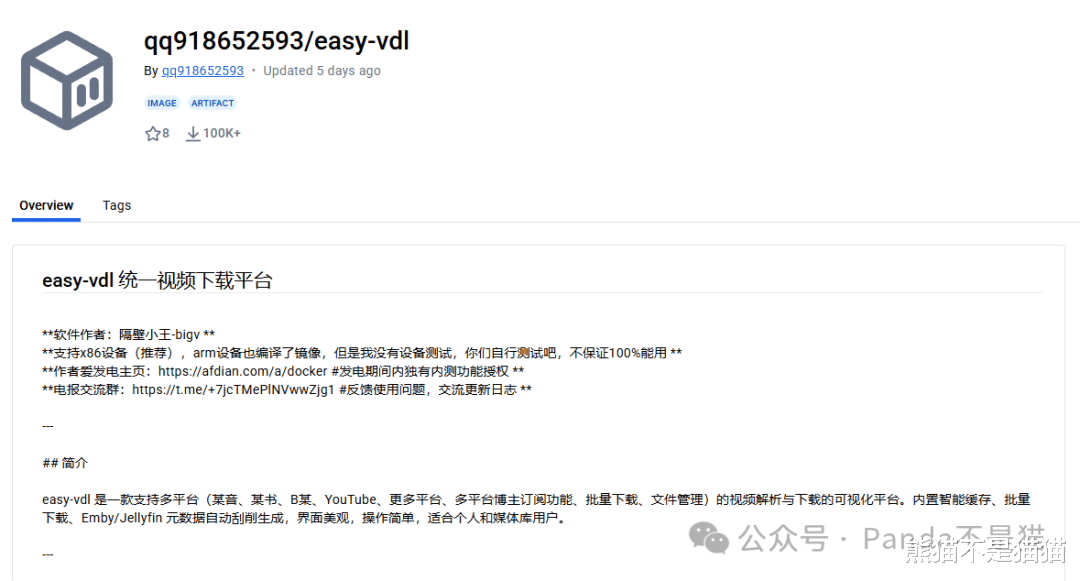Open the Overview tab
The image size is (1080, 581).
point(46,205)
